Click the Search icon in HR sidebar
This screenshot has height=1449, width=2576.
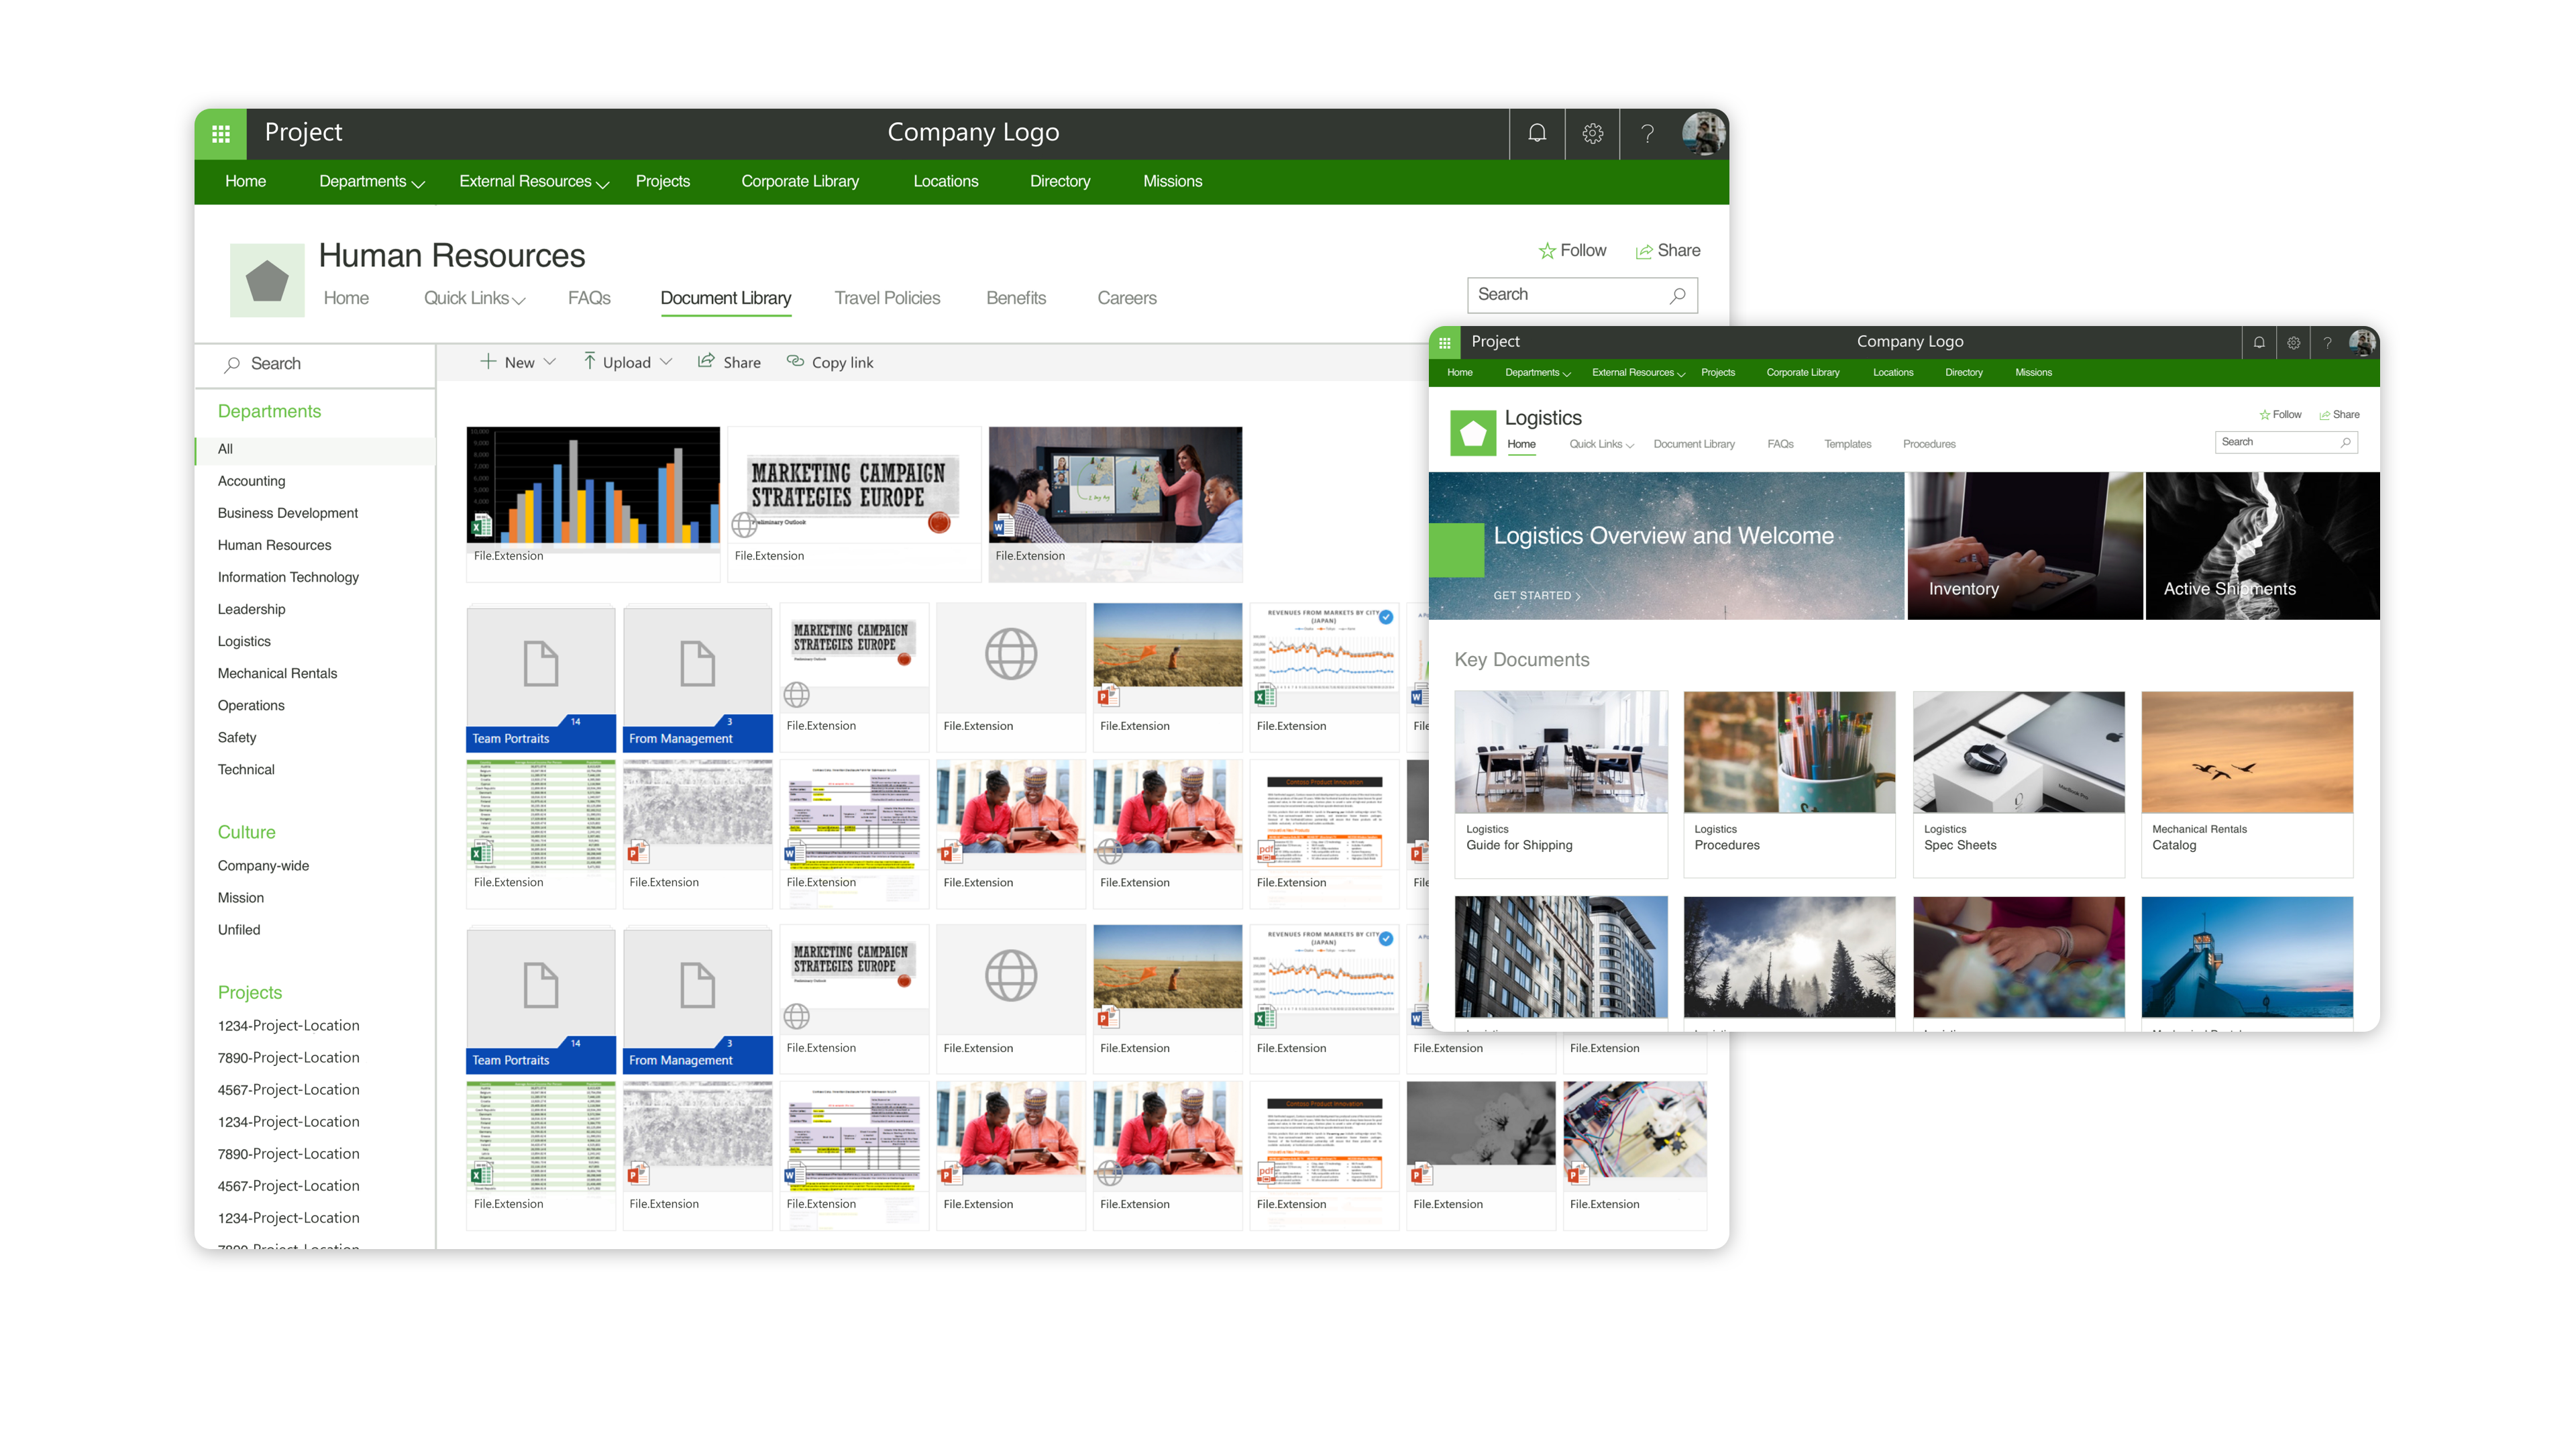click(x=230, y=363)
